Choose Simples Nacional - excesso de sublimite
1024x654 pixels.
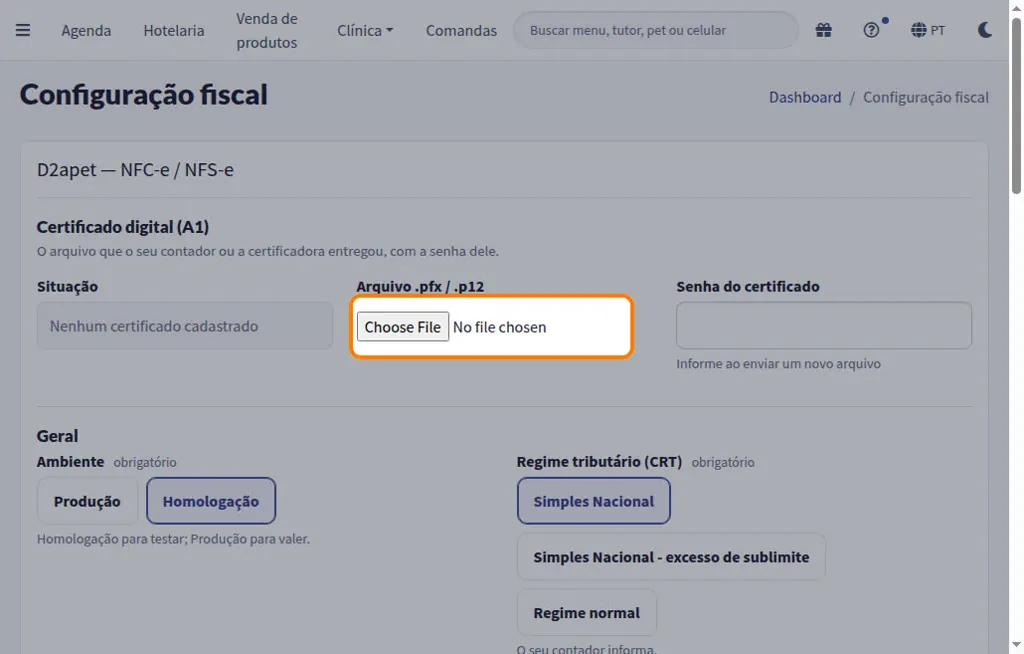[x=671, y=557]
